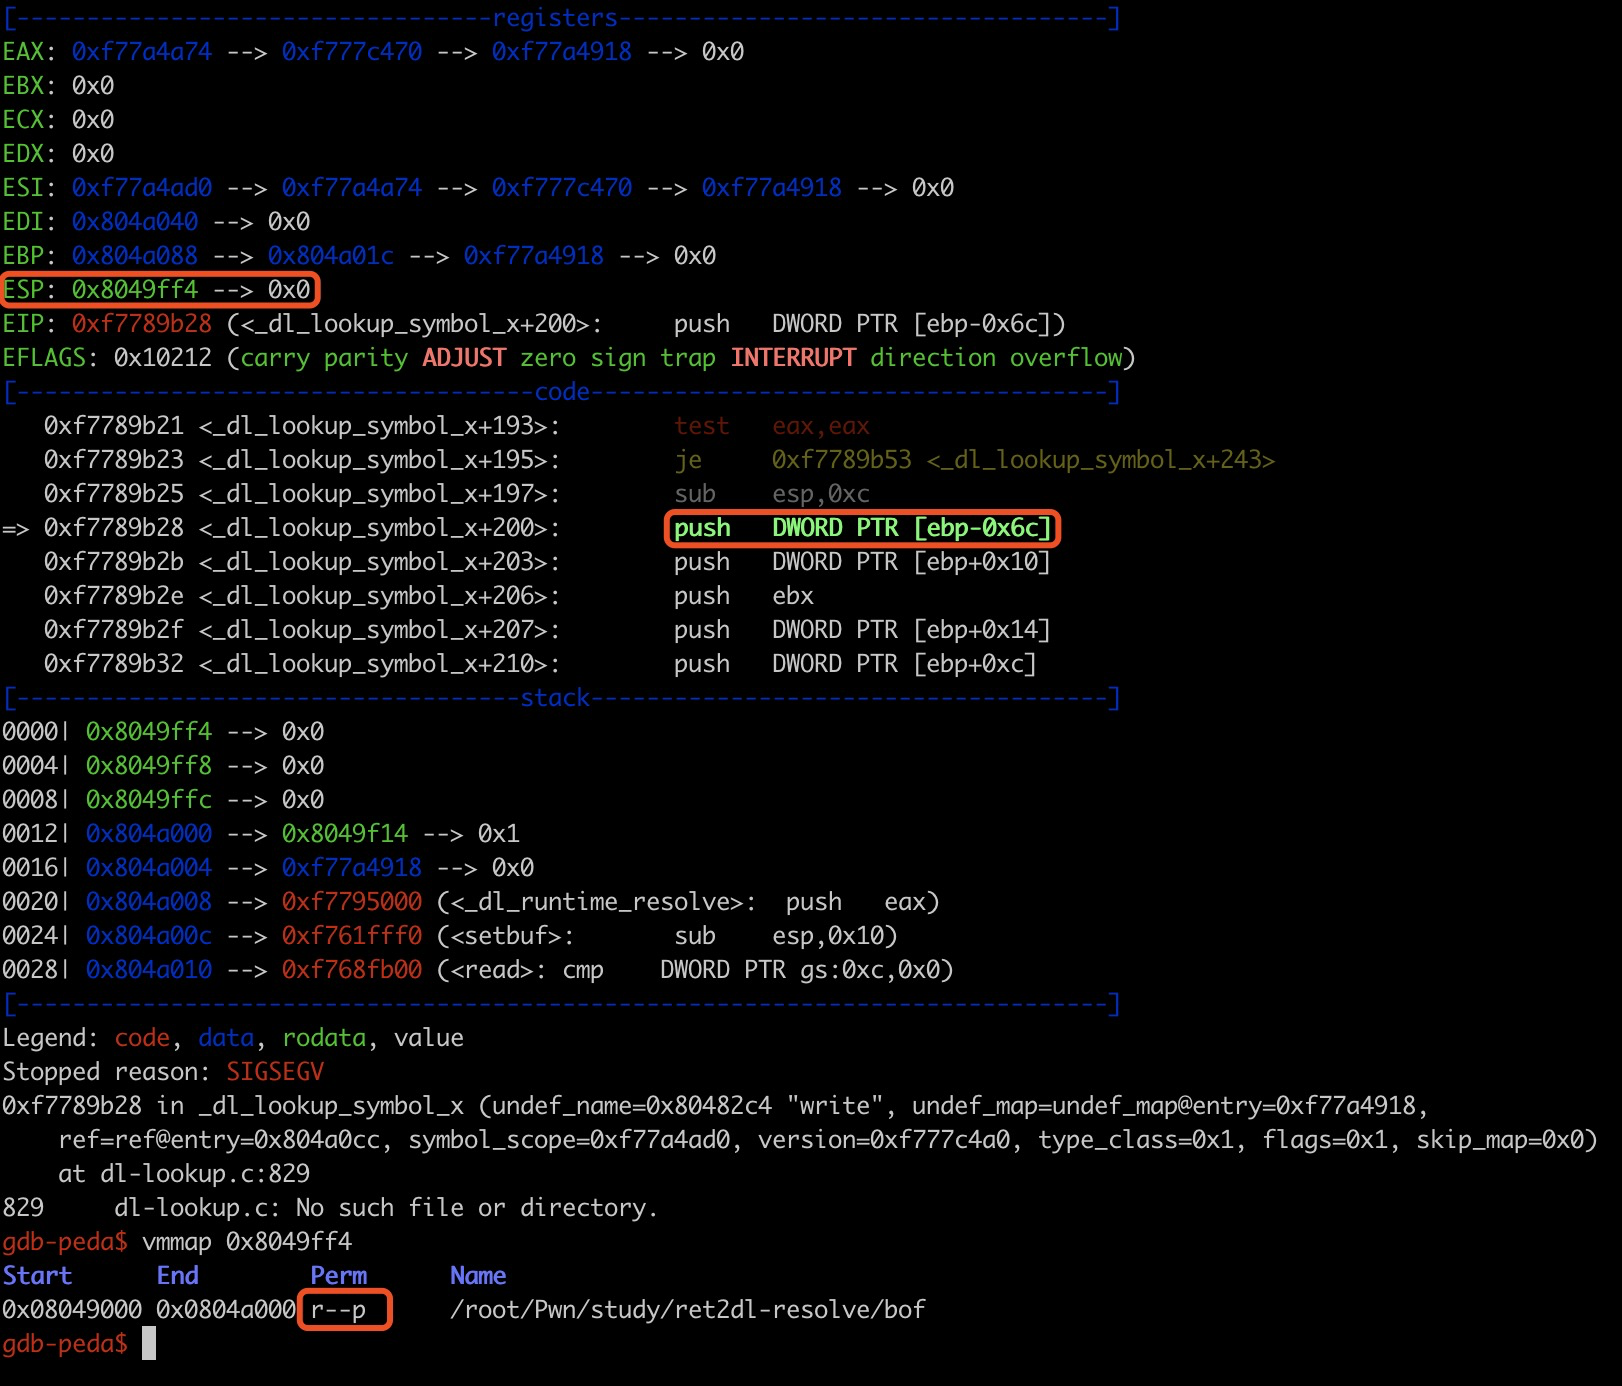Click ESI address 0xf77a4ad0
Image resolution: width=1622 pixels, height=1386 pixels.
pyautogui.click(x=142, y=188)
